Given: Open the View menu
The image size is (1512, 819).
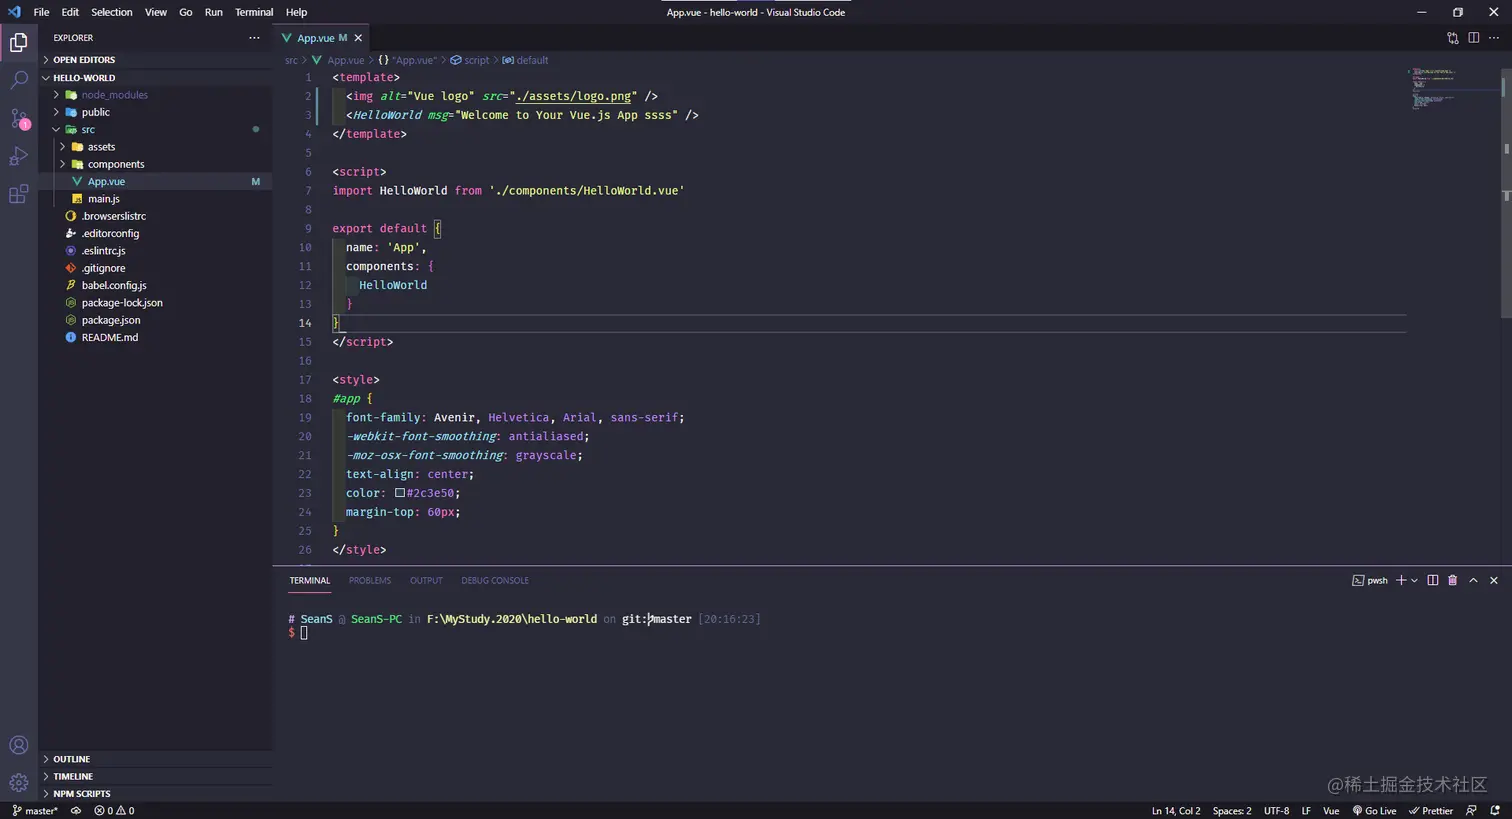Looking at the screenshot, I should [156, 12].
